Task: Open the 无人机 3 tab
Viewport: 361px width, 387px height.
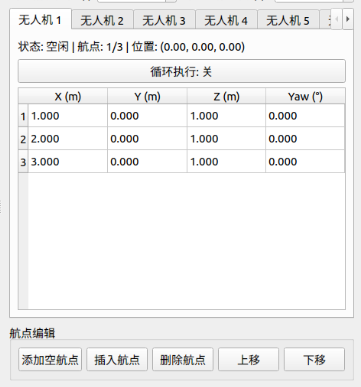Action: pyautogui.click(x=164, y=20)
